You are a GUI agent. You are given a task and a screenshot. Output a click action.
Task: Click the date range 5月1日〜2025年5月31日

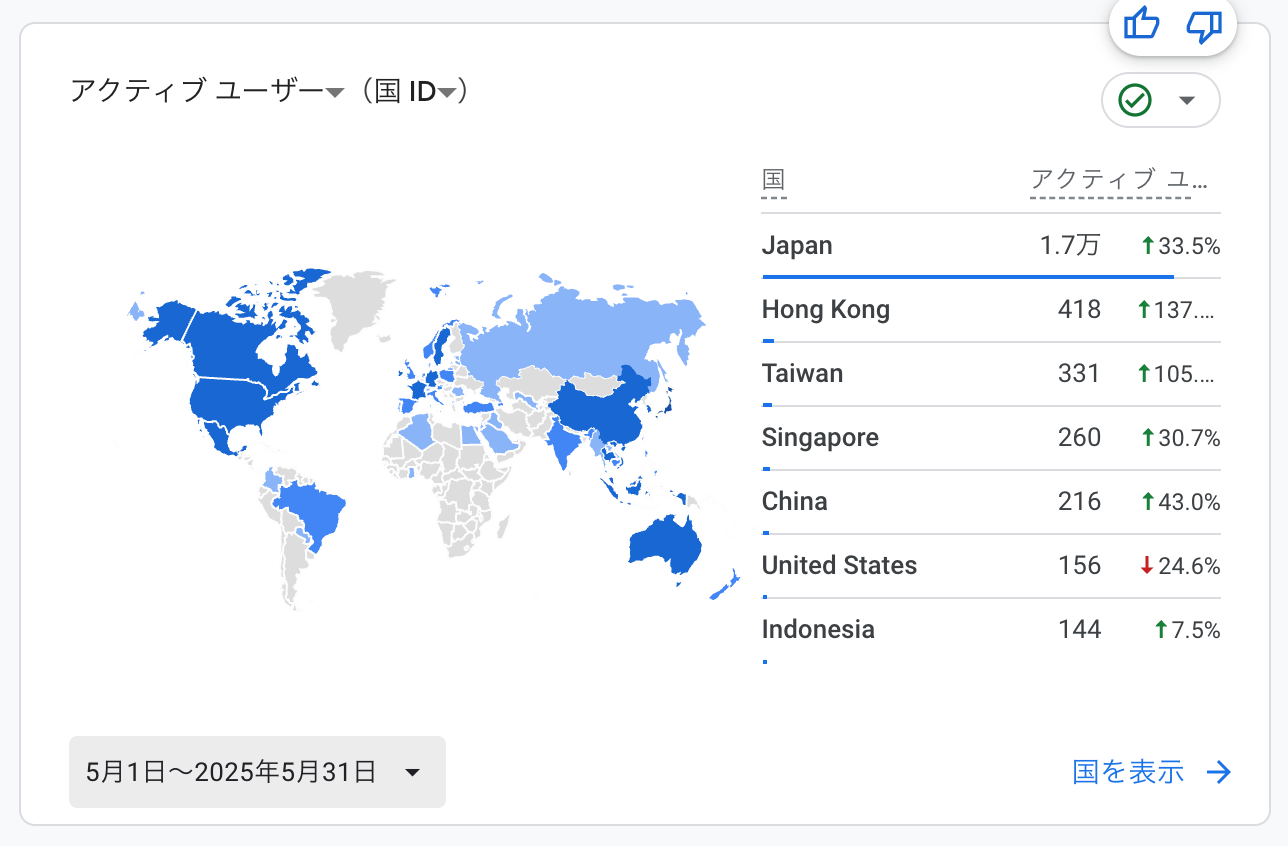(x=230, y=771)
